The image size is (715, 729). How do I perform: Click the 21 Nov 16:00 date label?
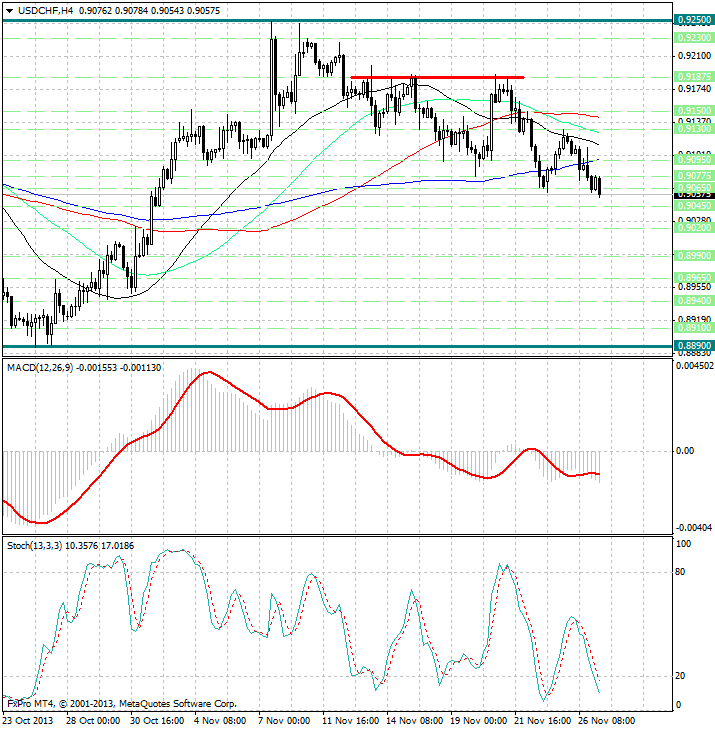click(543, 721)
